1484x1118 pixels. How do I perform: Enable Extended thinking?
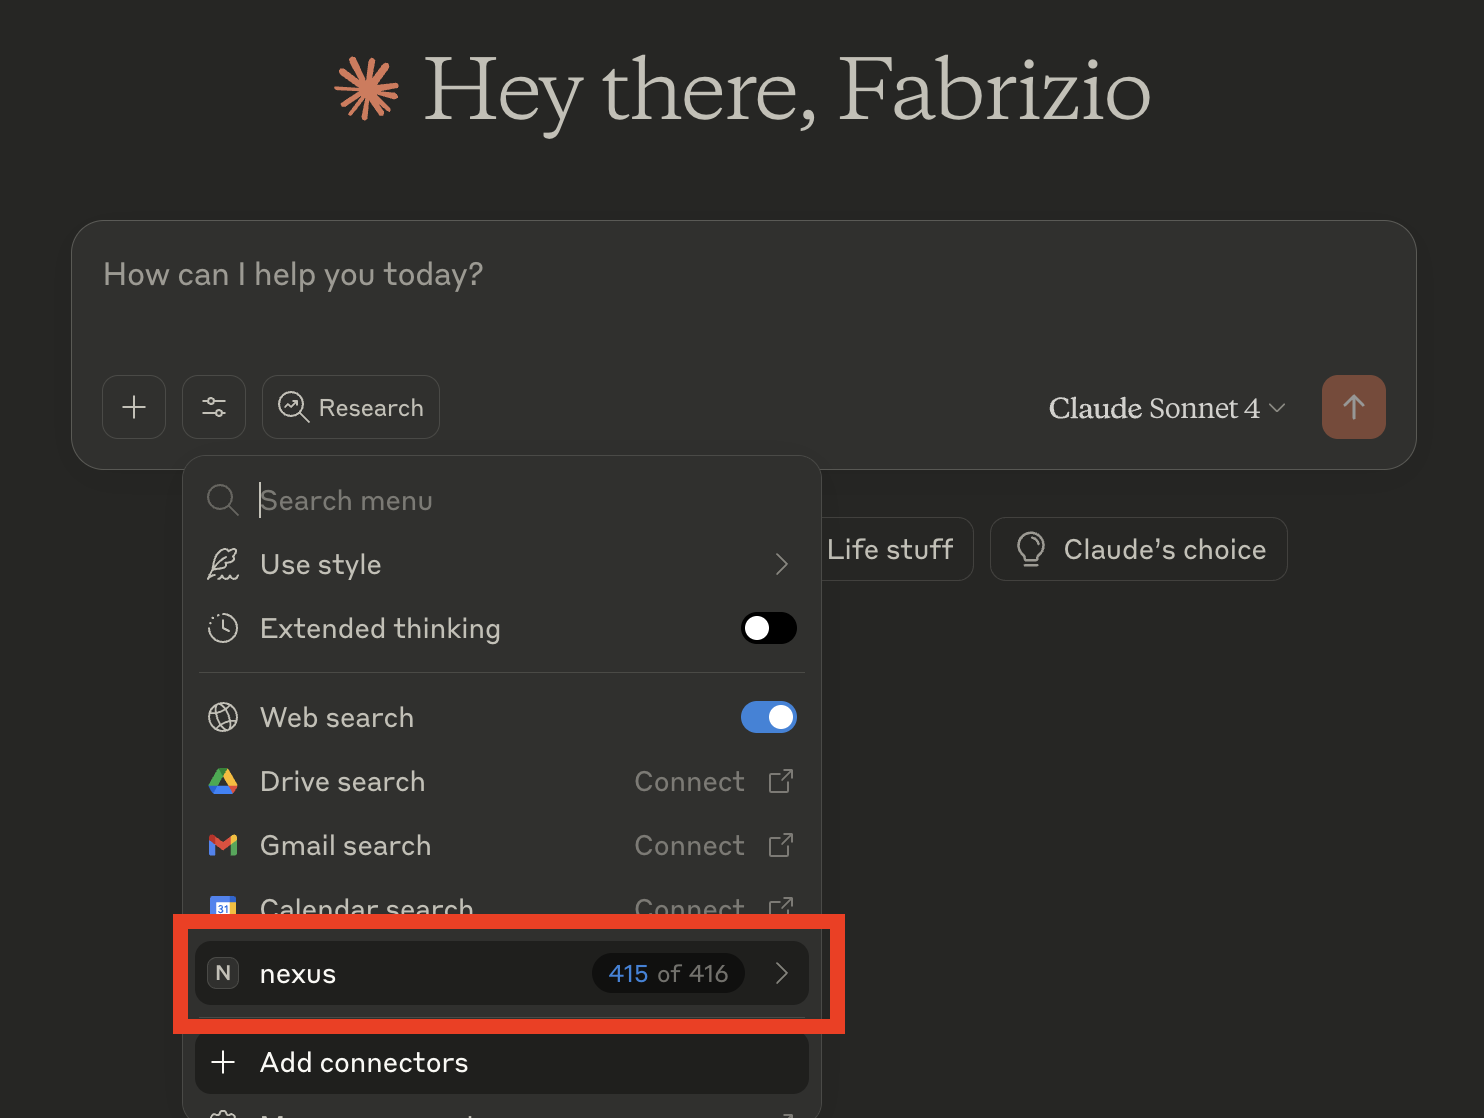[x=769, y=628]
